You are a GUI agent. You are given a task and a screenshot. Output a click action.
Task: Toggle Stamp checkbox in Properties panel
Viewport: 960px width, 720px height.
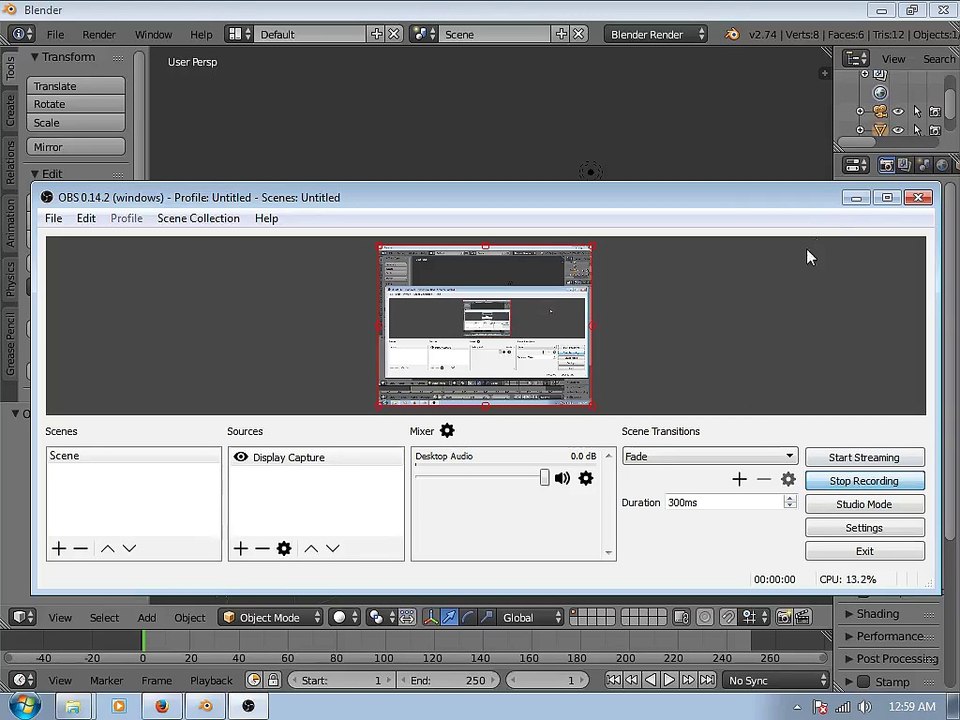click(864, 681)
